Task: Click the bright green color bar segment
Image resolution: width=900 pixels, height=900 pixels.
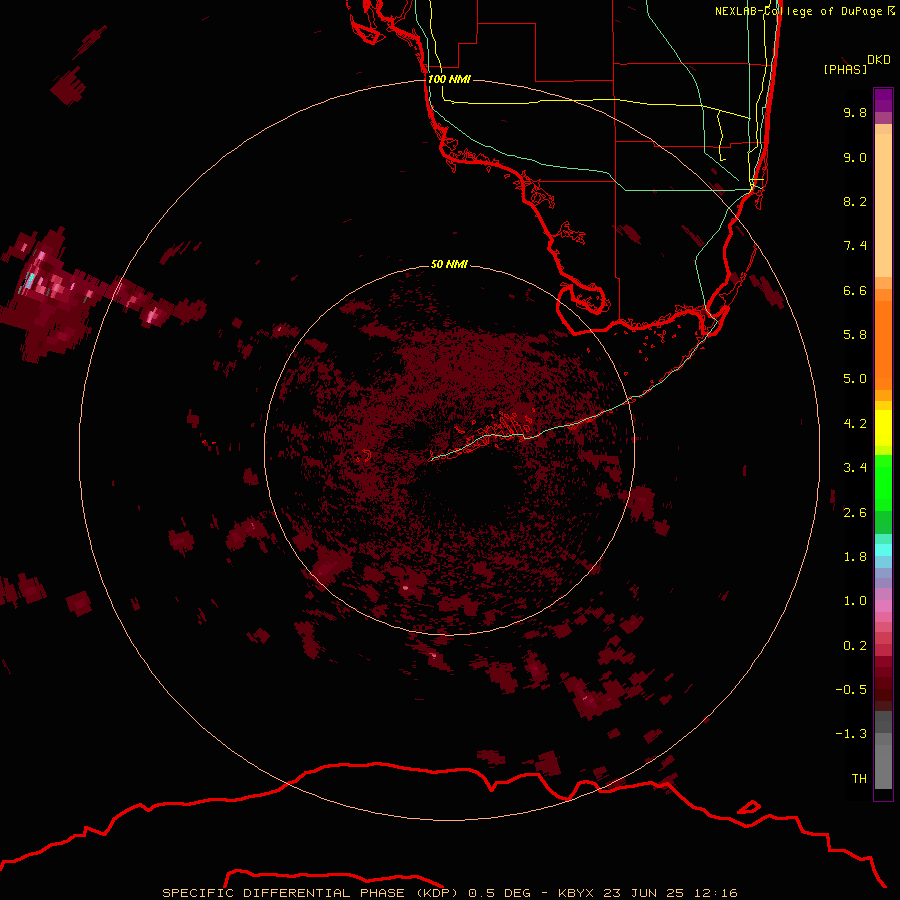Action: [883, 483]
